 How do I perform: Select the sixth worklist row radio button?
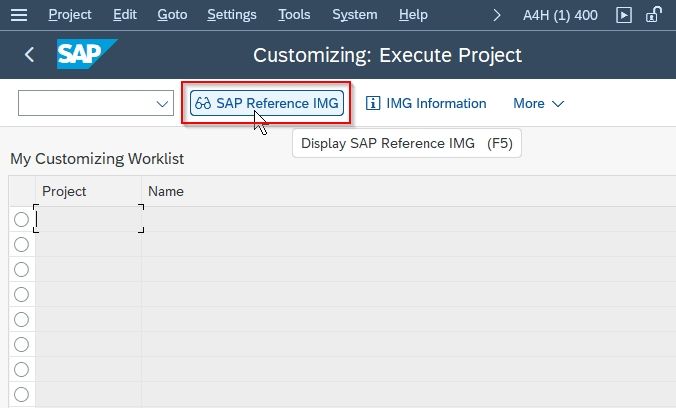21,345
